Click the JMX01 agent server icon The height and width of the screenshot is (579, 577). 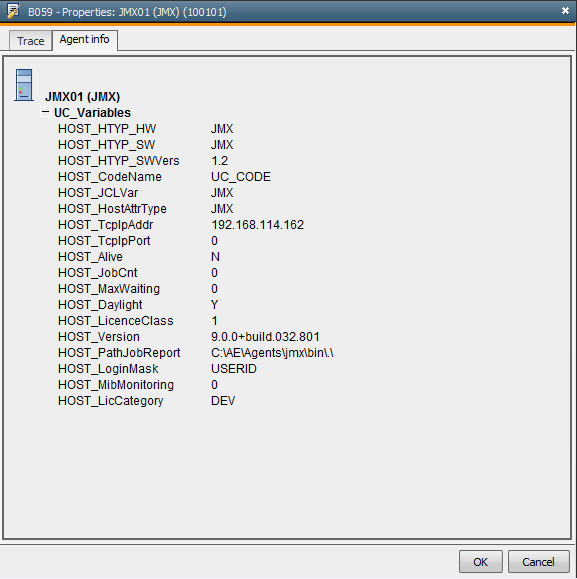pos(24,85)
